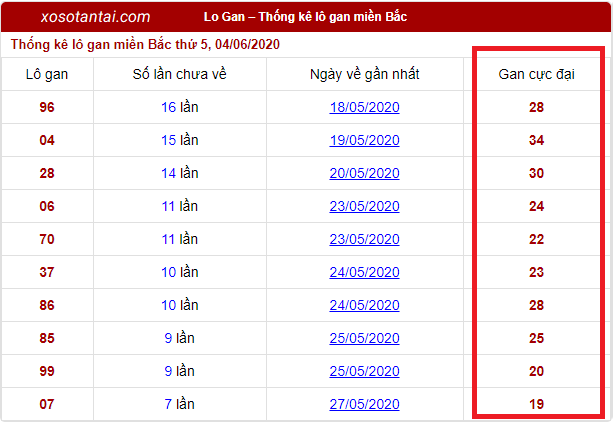Click '10 lần' in row 86
Screen dimensions: 614x425
pyautogui.click(x=180, y=305)
